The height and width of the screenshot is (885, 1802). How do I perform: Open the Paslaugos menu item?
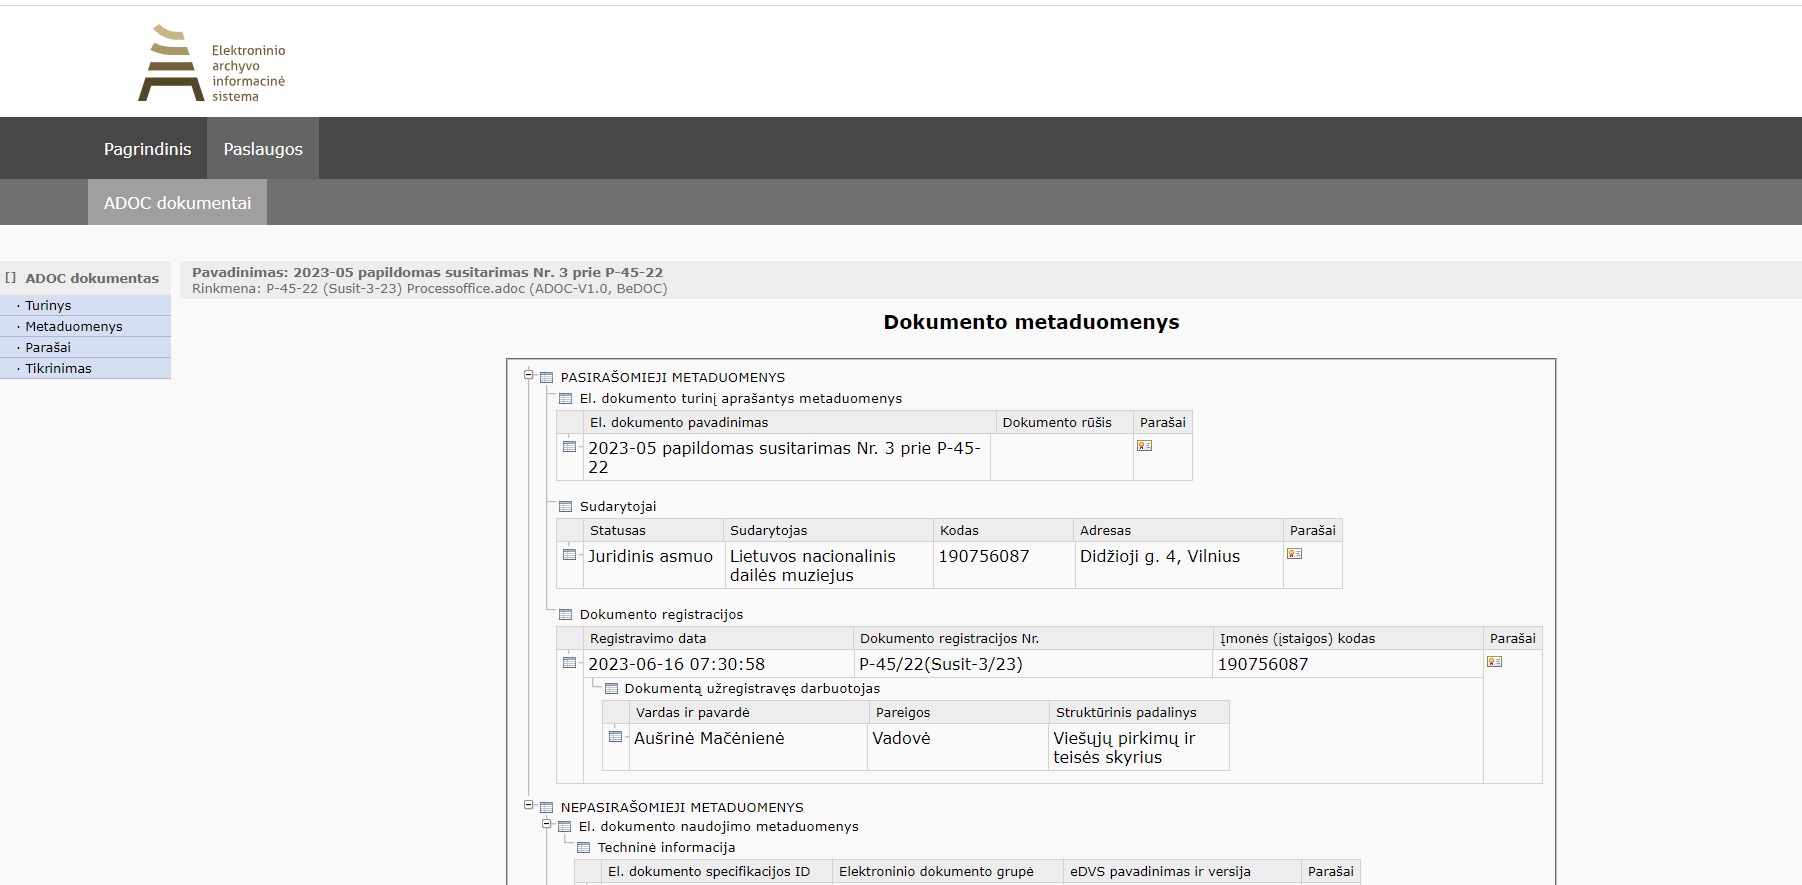click(x=263, y=149)
